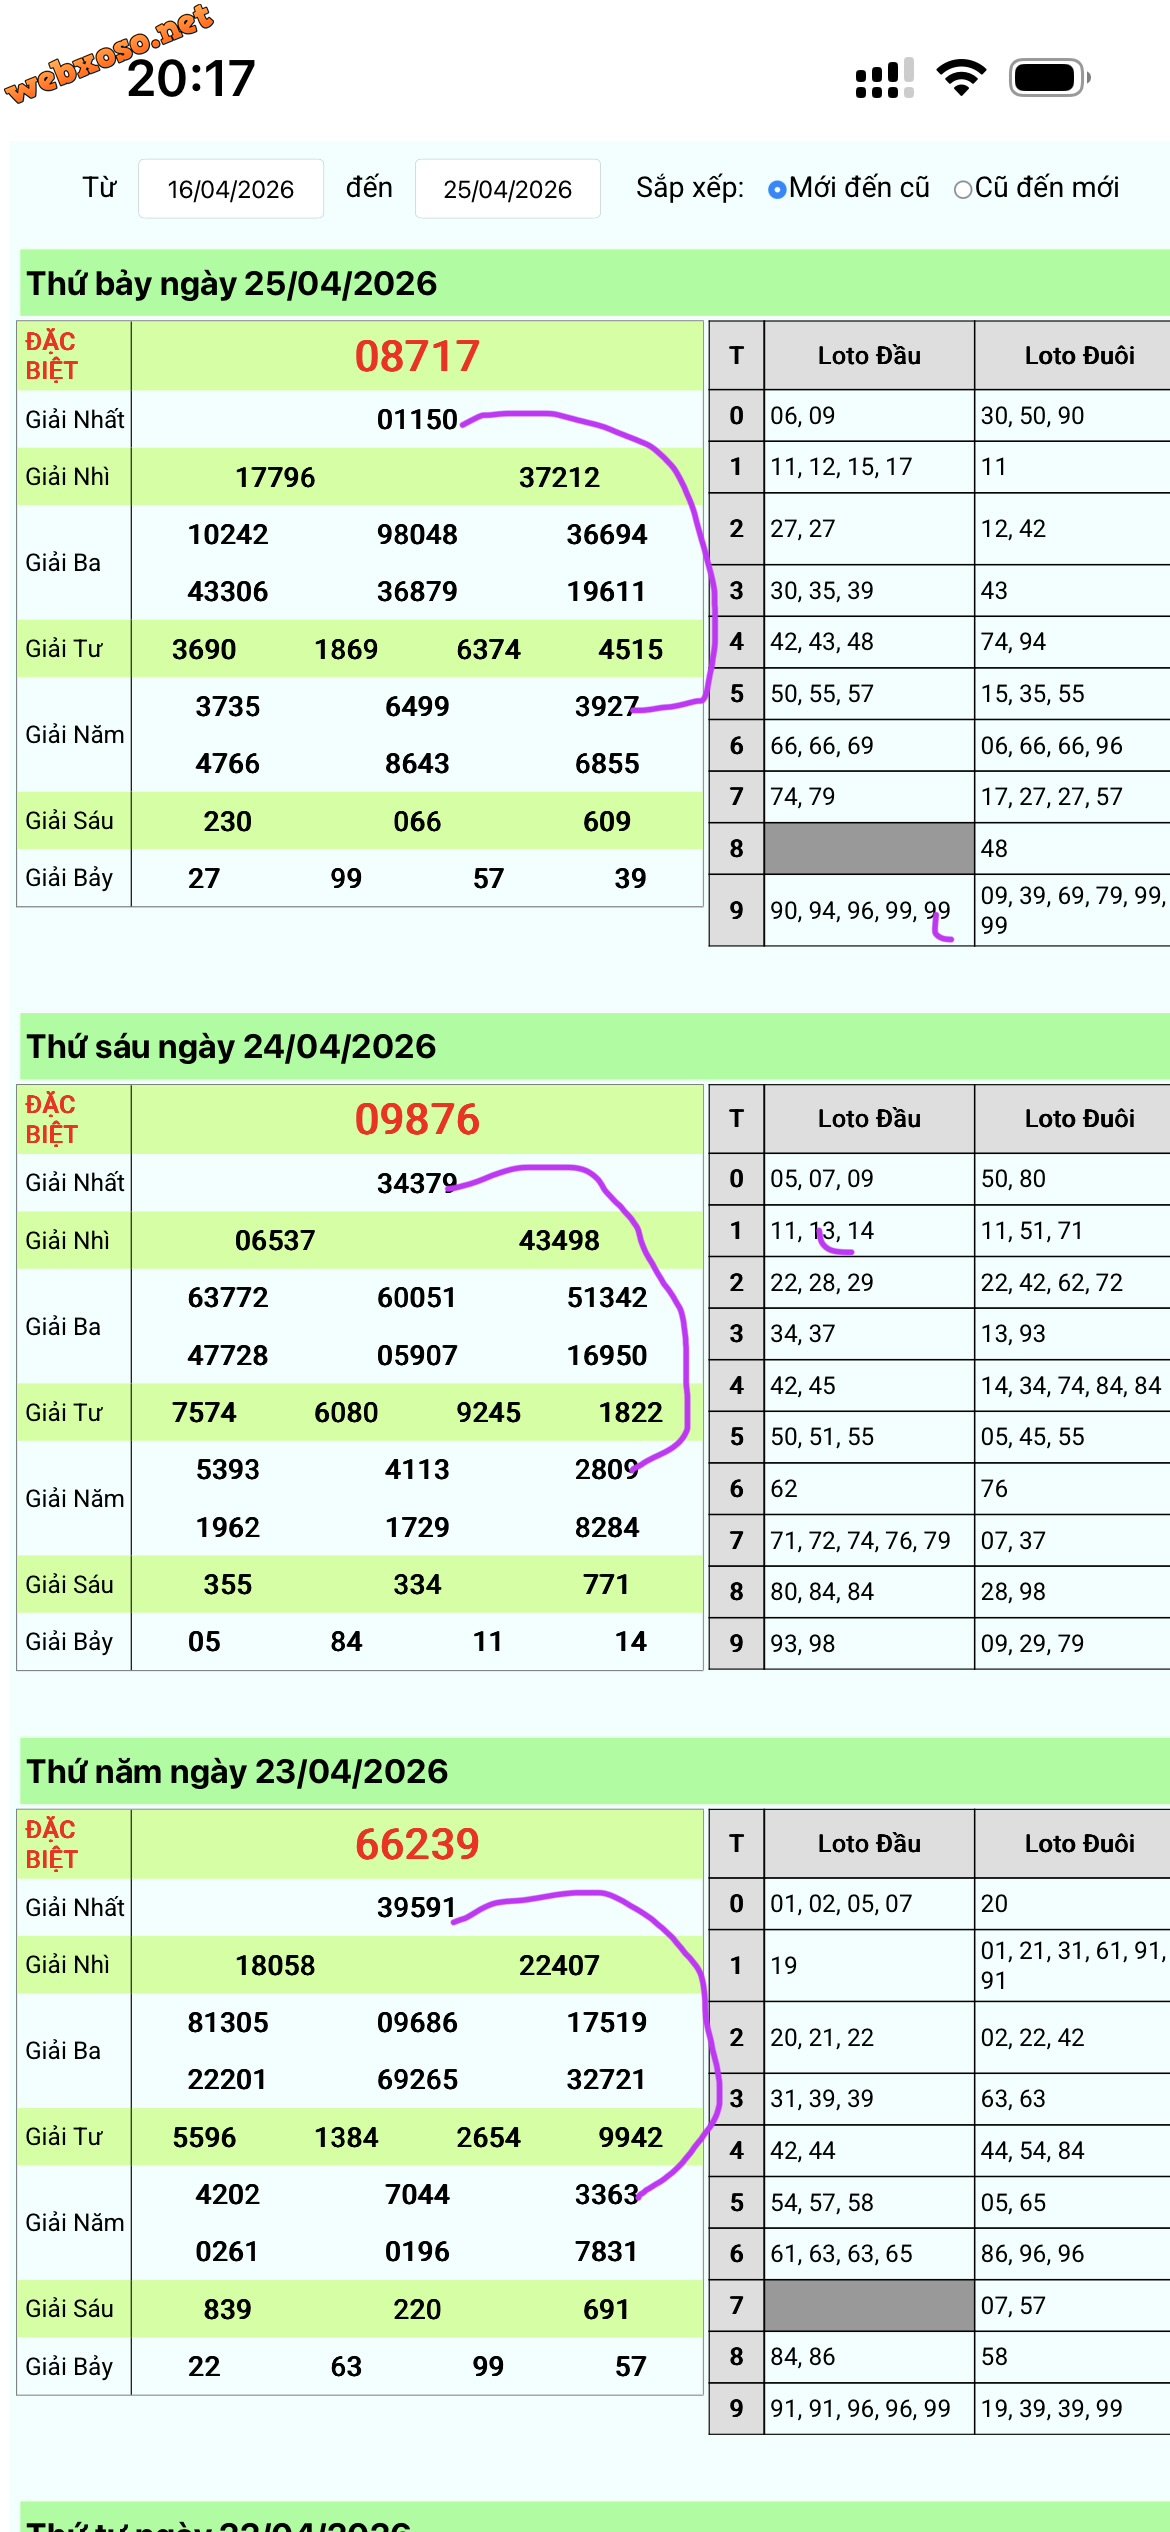Click special prize number 66239
This screenshot has height=2532, width=1170.
(x=417, y=1844)
